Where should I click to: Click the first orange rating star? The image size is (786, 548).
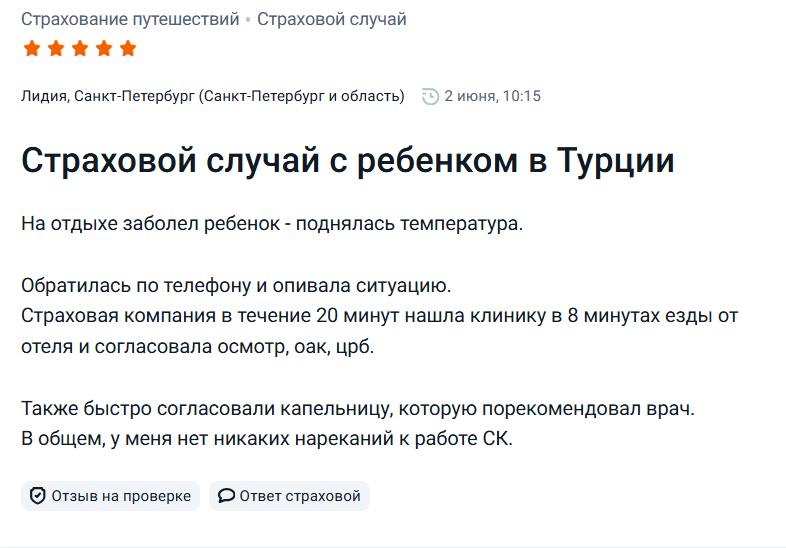click(x=32, y=49)
